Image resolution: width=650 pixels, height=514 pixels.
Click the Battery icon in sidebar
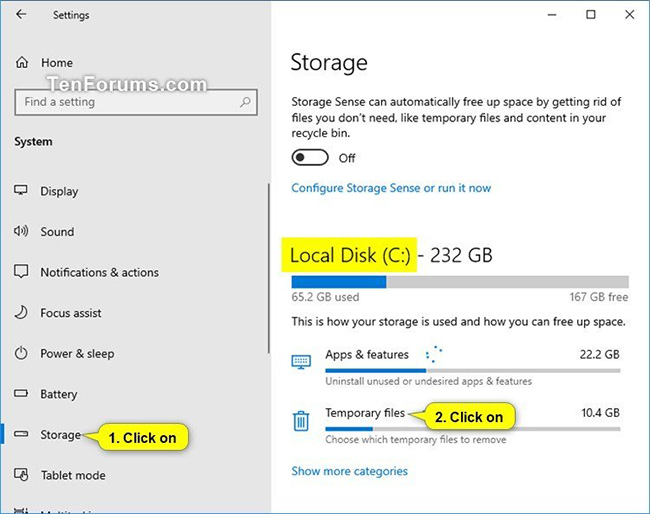coord(22,394)
